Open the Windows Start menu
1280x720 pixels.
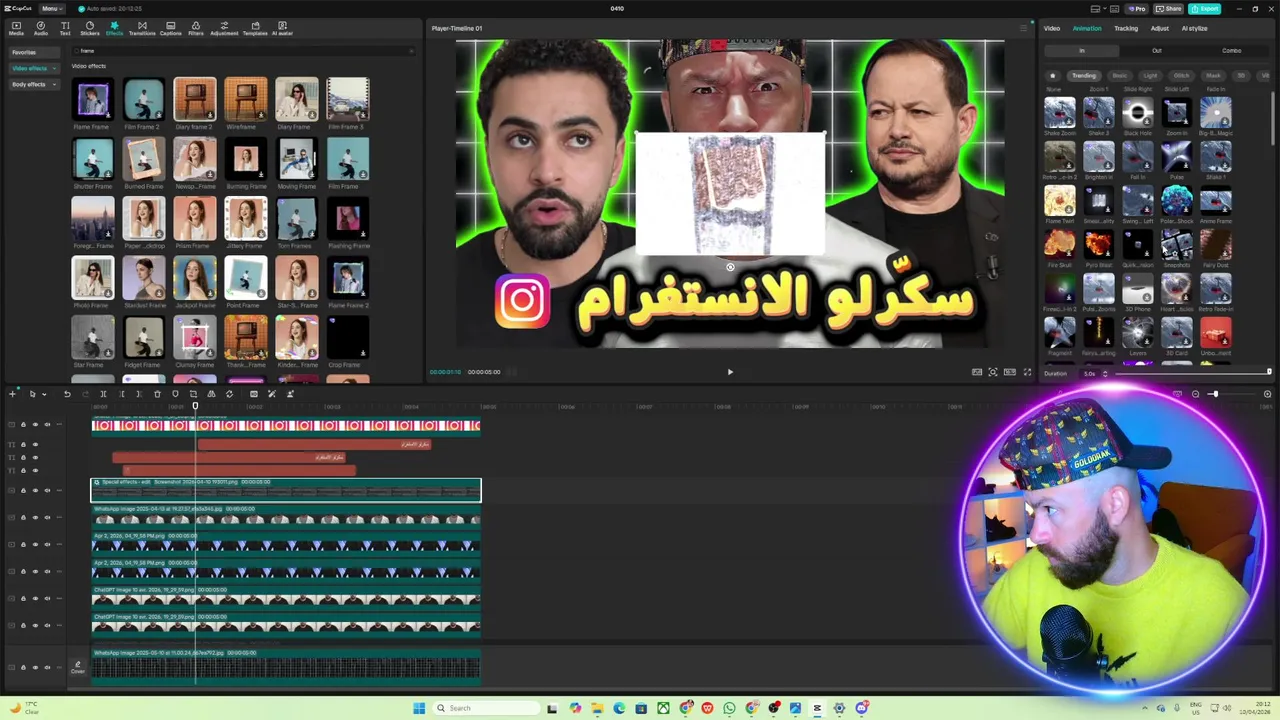click(x=419, y=708)
